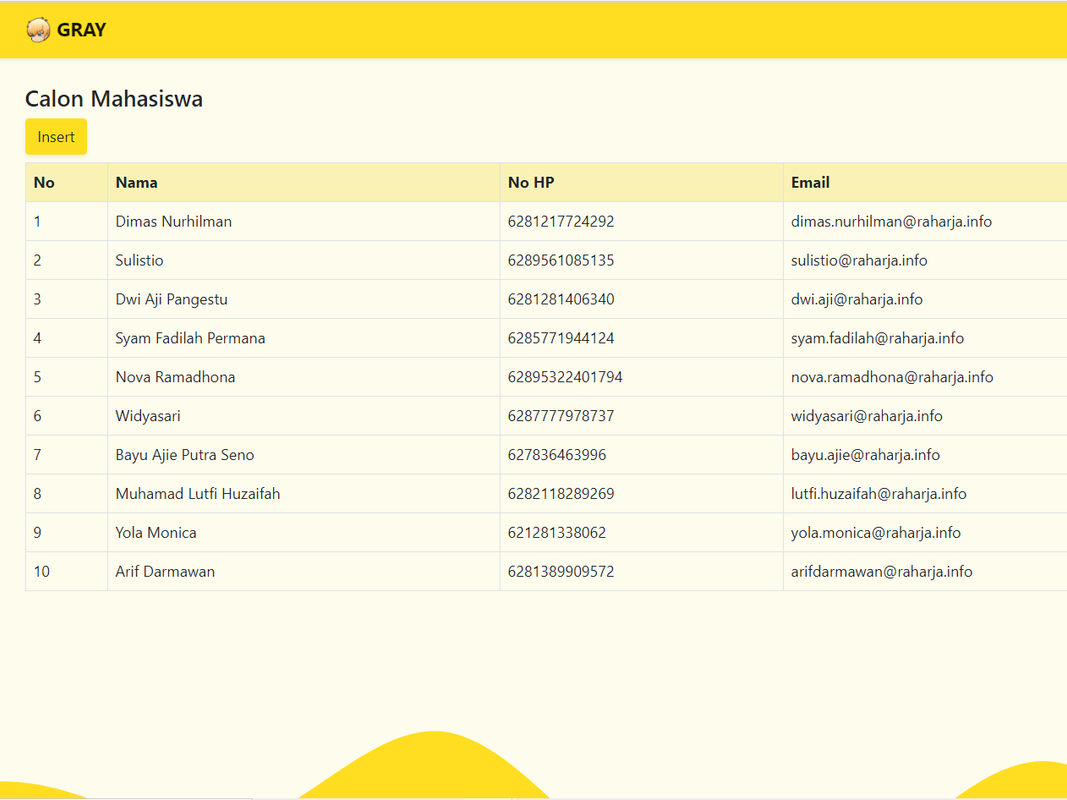Select email yola.monica@raharja.info

876,532
